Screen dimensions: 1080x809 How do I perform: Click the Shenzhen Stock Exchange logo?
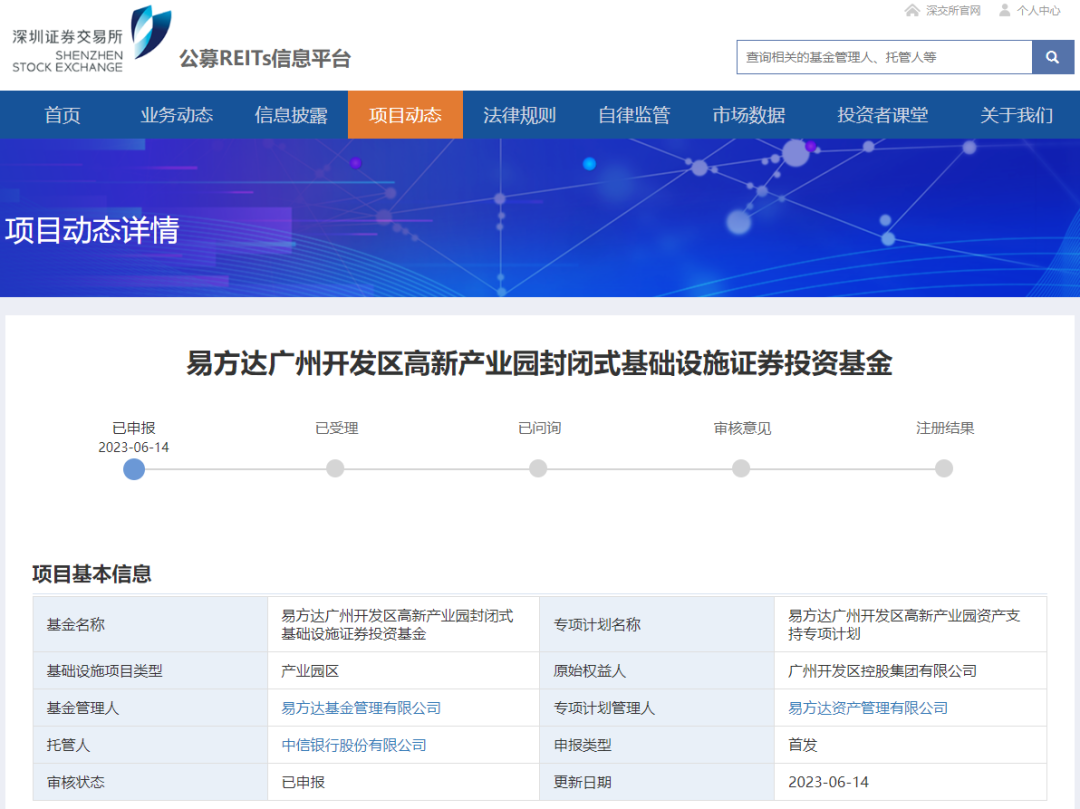tap(92, 39)
